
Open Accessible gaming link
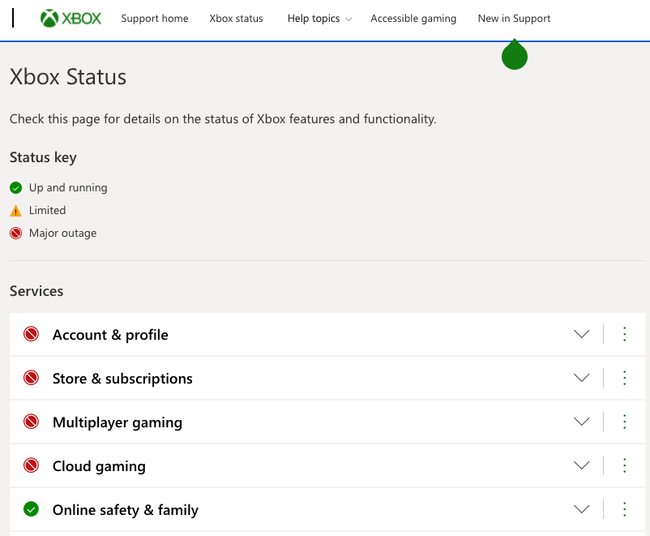413,19
